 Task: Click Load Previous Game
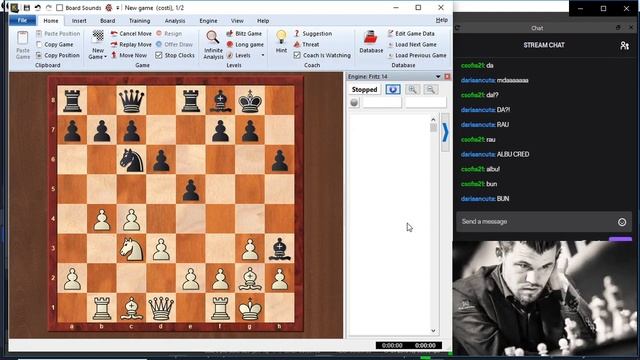pos(417,55)
